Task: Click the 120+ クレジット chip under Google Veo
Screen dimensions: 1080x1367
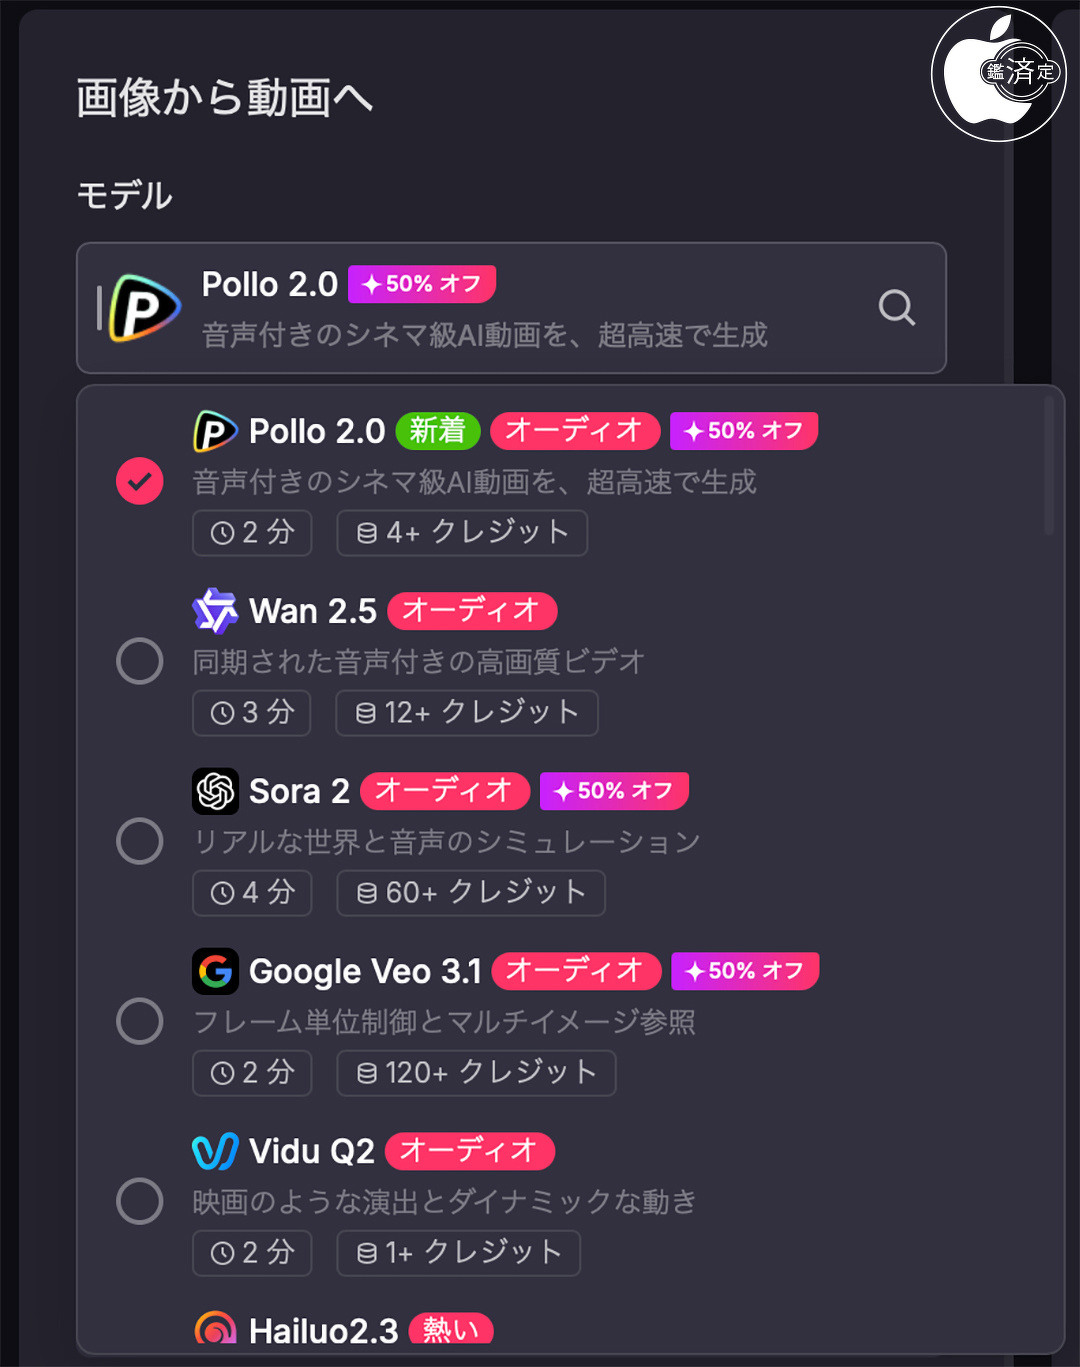Action: (x=476, y=1073)
